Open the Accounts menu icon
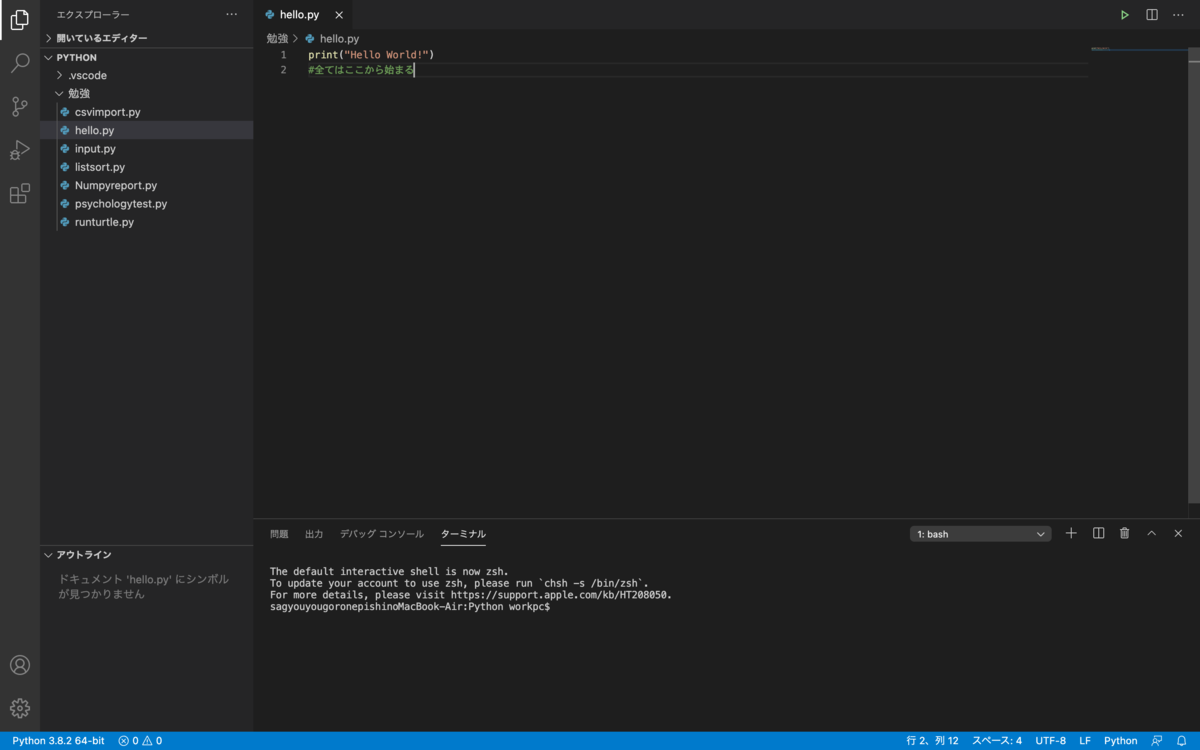 click(19, 665)
